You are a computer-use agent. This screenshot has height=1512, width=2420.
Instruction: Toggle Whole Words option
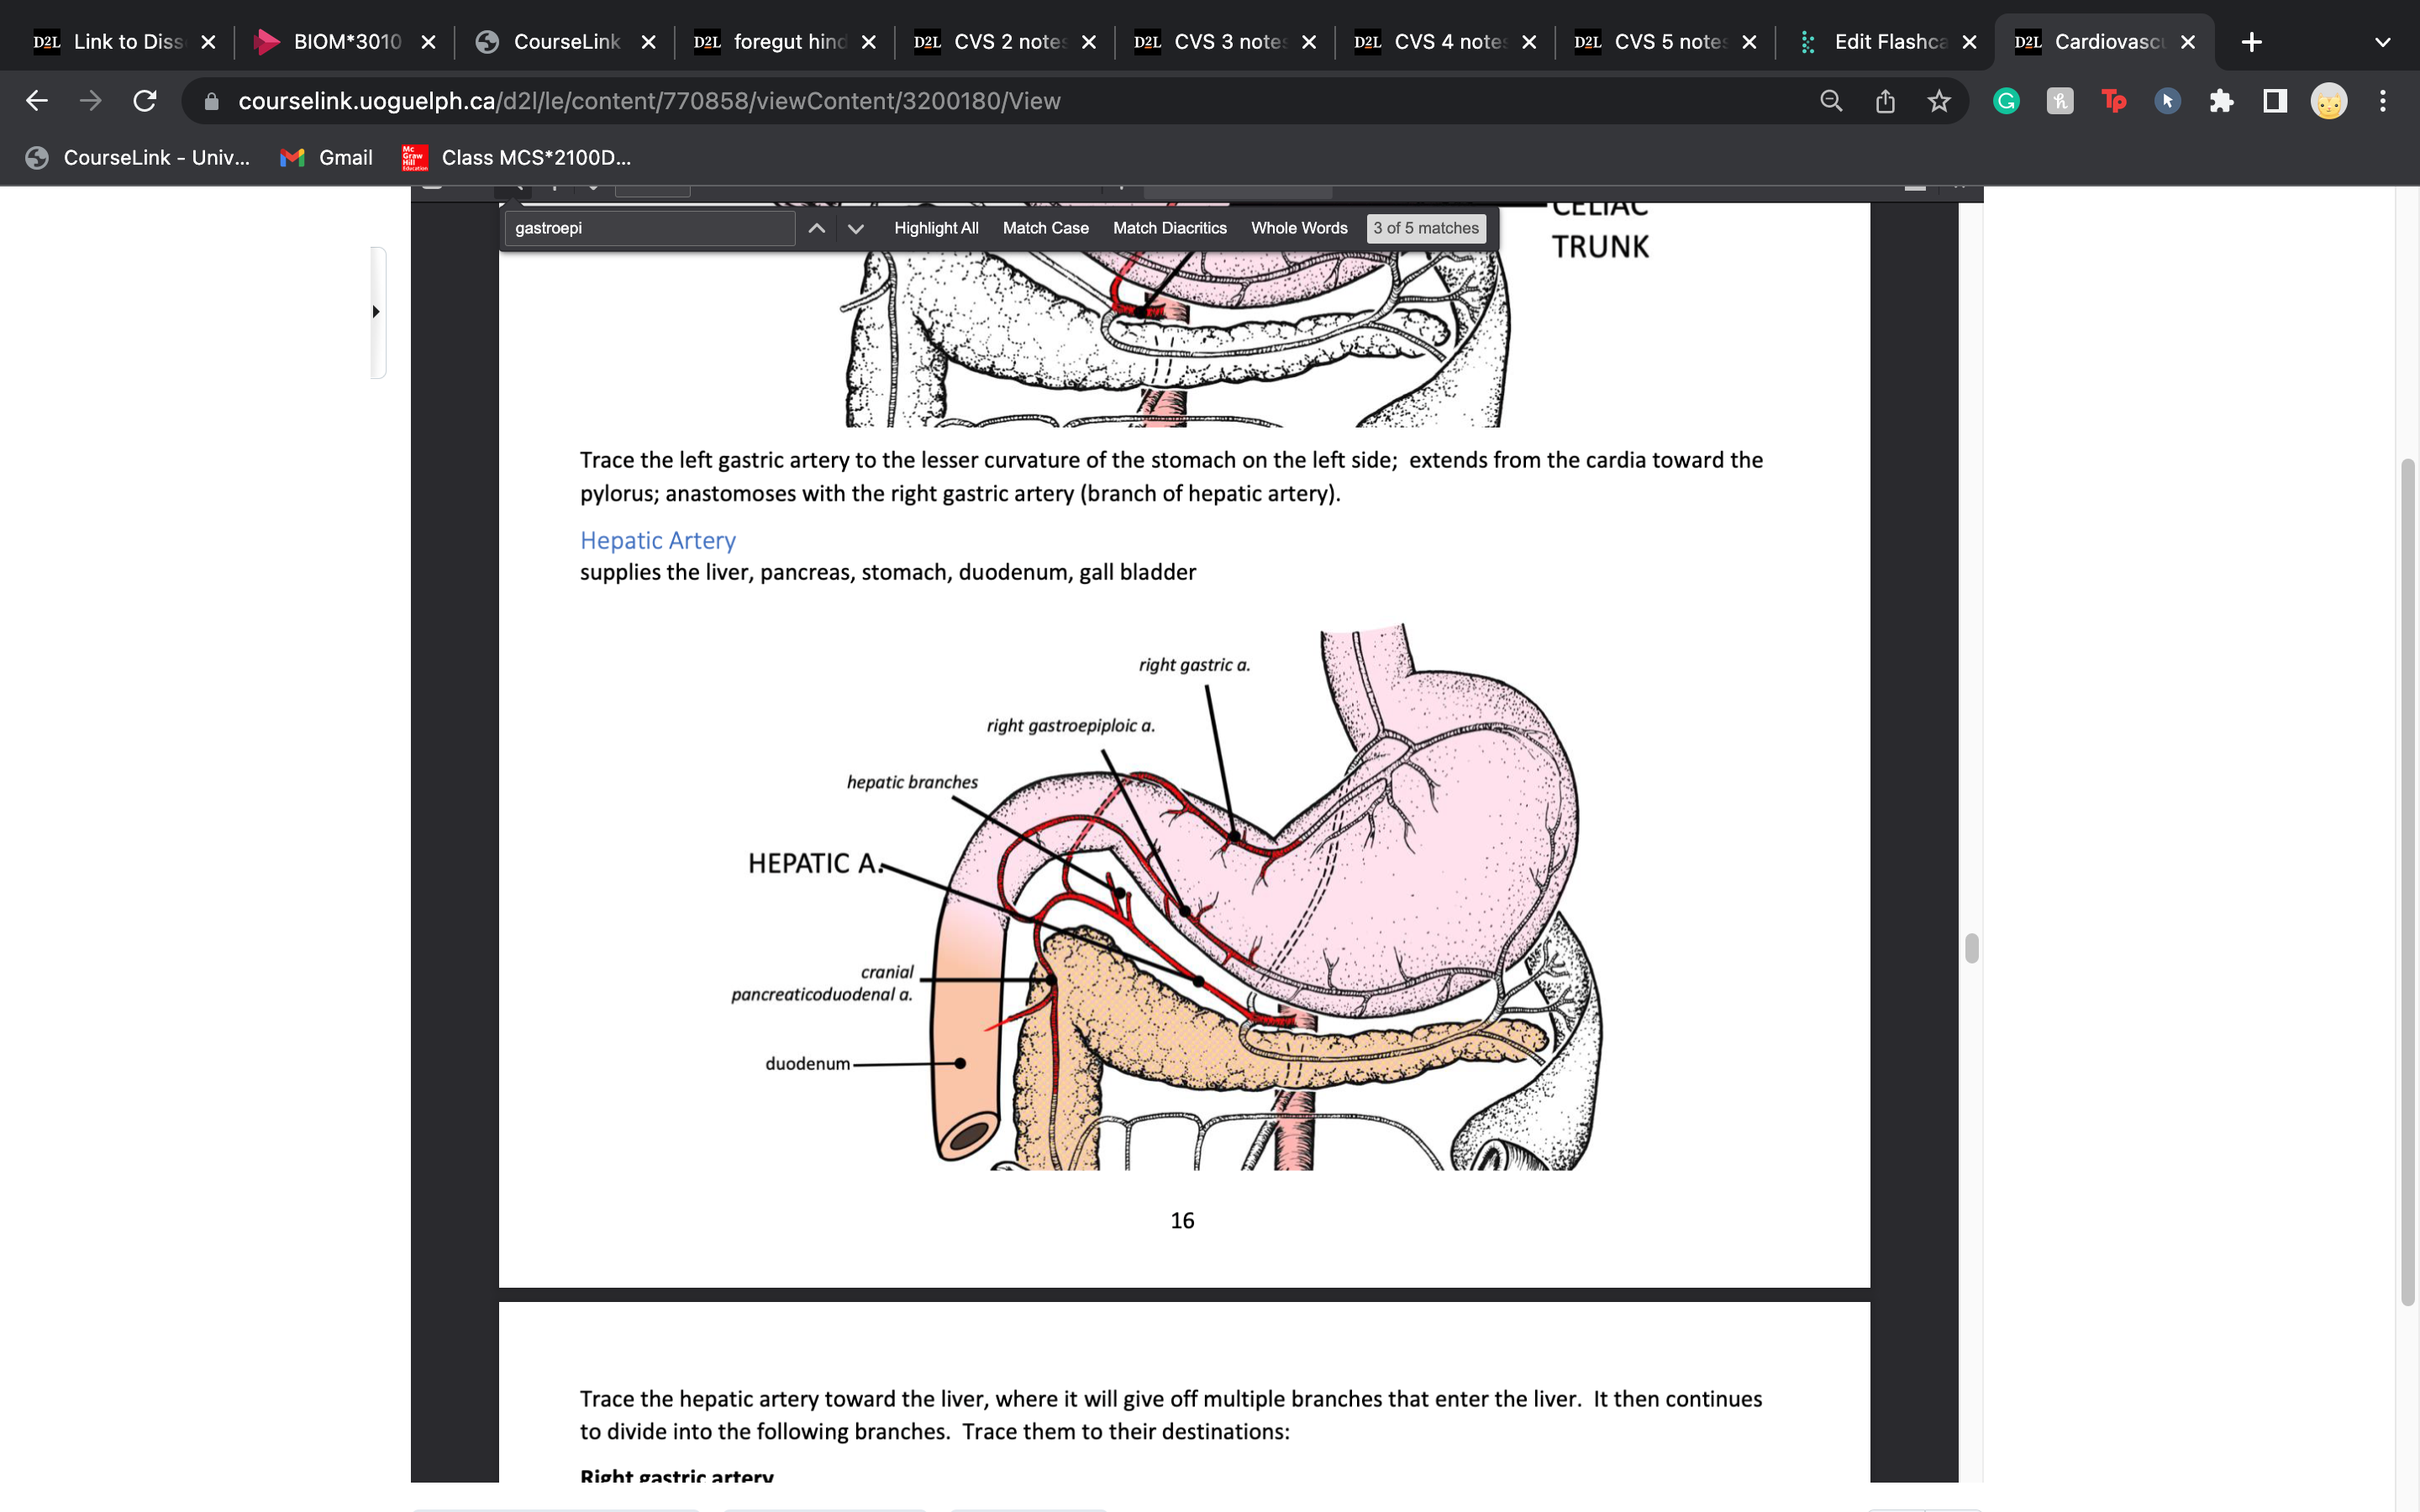tap(1299, 228)
